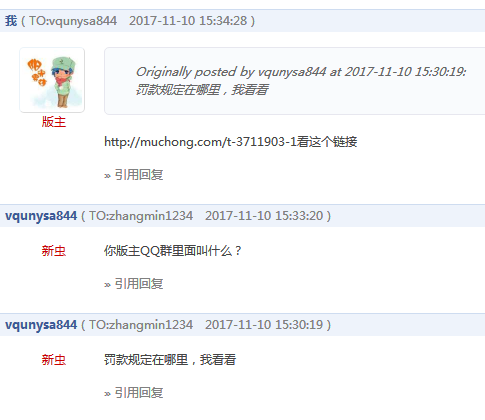
Task: Click the 2017-11-10 15:34:28 timestamp
Action: point(188,21)
